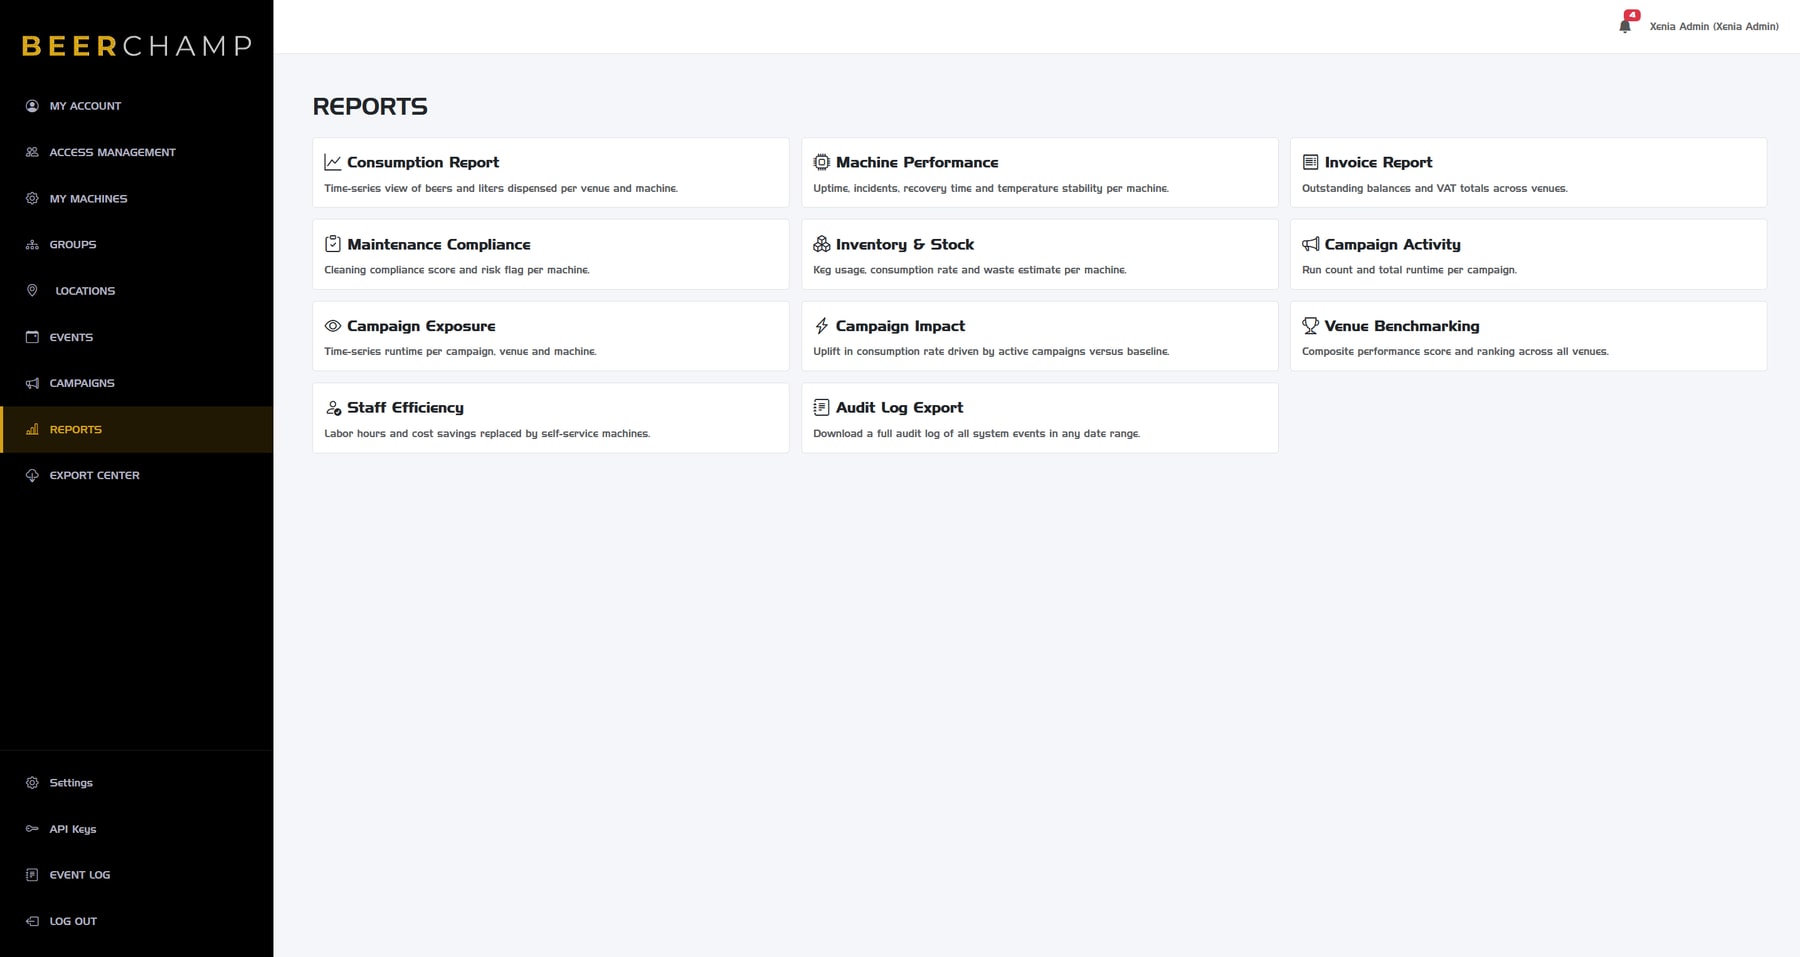Screen dimensions: 1800x957
Task: Open the Staff Efficiency report
Action: click(x=551, y=418)
